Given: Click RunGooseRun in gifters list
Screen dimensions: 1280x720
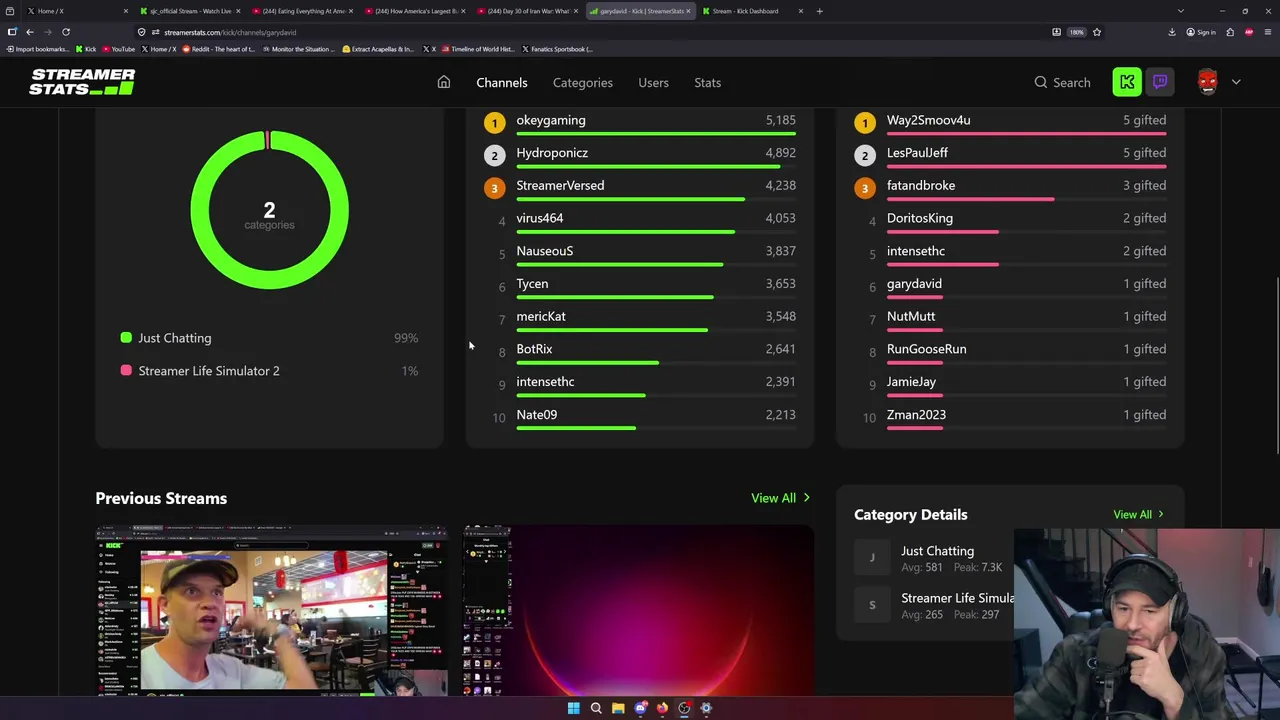Looking at the screenshot, I should tap(927, 349).
